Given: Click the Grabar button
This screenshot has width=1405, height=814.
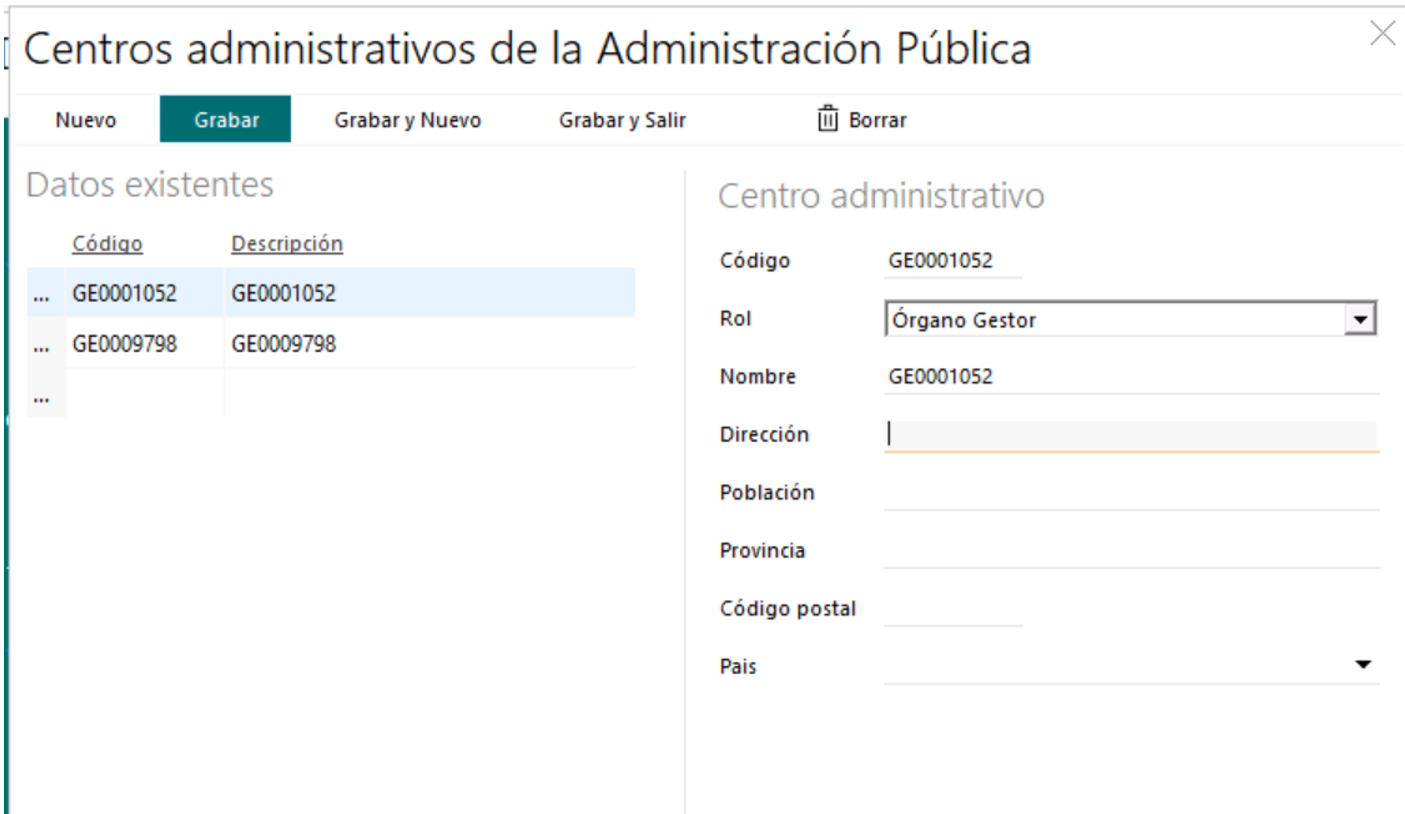Looking at the screenshot, I should click(226, 120).
